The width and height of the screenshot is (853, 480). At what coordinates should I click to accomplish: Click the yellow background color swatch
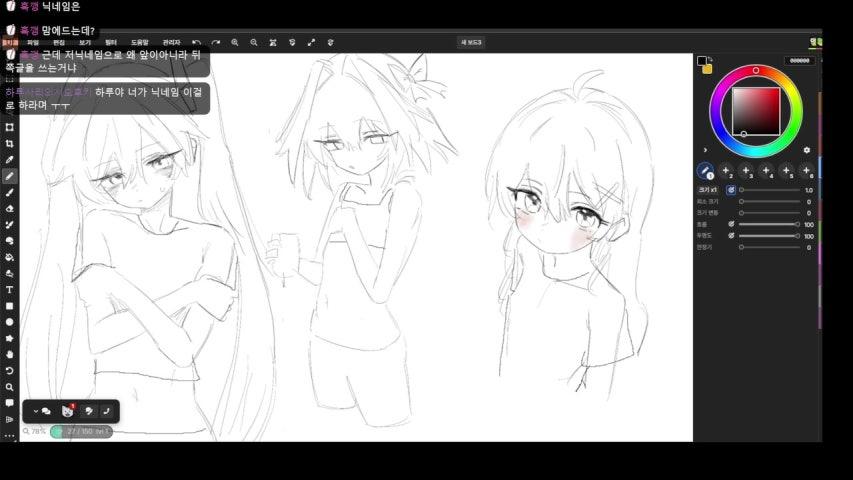point(707,69)
